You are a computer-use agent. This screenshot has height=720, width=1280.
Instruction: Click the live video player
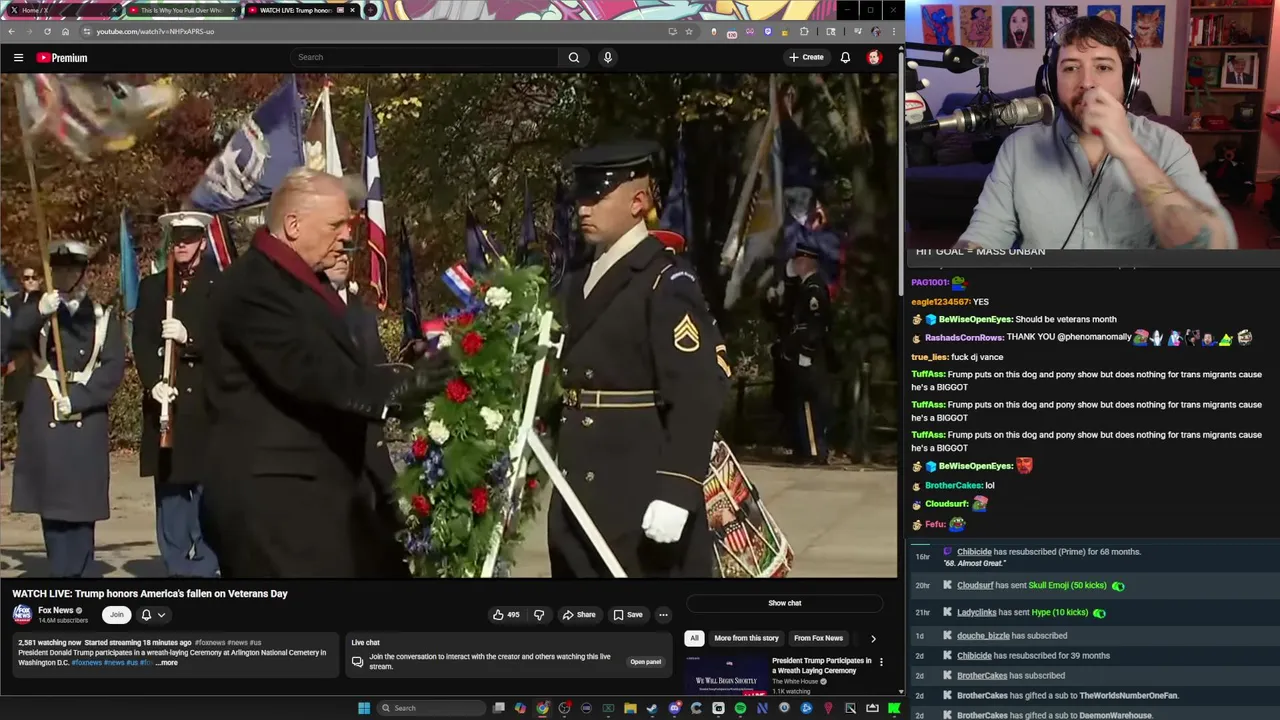pos(449,326)
